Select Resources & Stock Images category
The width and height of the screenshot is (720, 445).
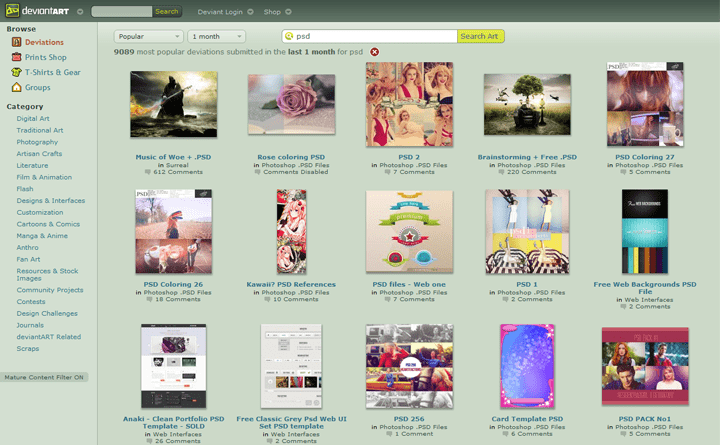[x=47, y=275]
